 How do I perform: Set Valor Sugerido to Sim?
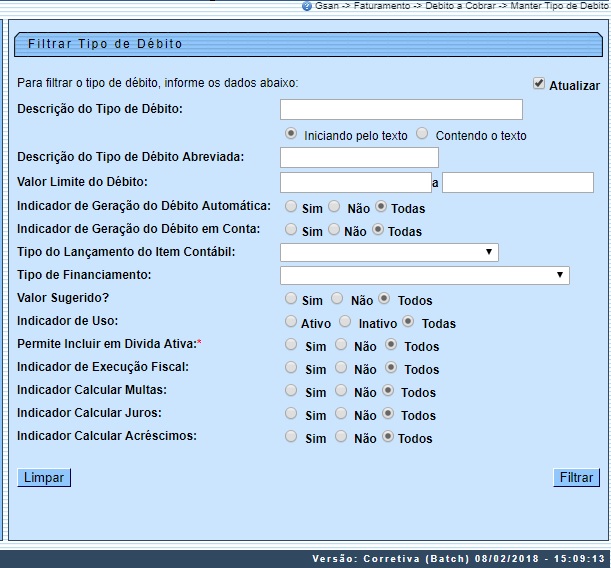tap(290, 298)
